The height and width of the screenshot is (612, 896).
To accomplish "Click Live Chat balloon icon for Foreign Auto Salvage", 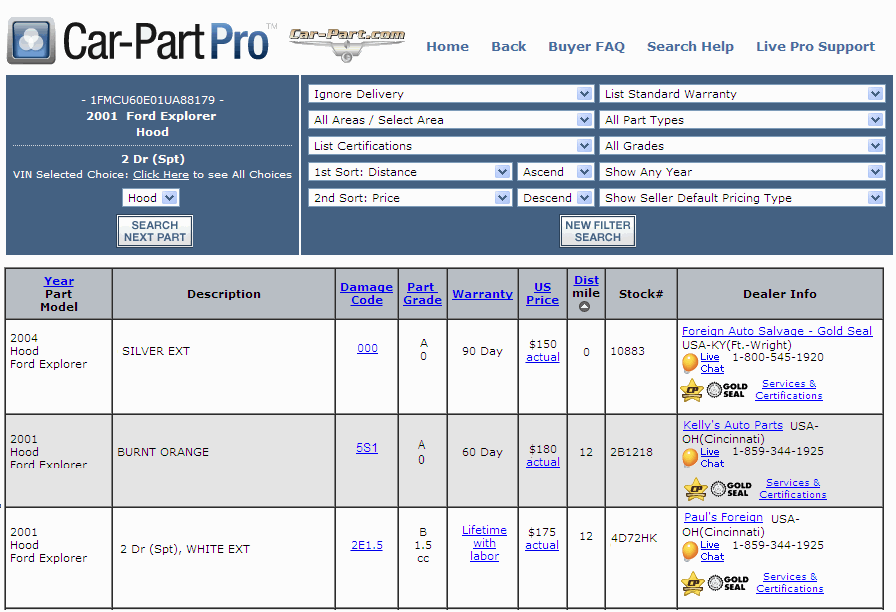I will point(690,363).
